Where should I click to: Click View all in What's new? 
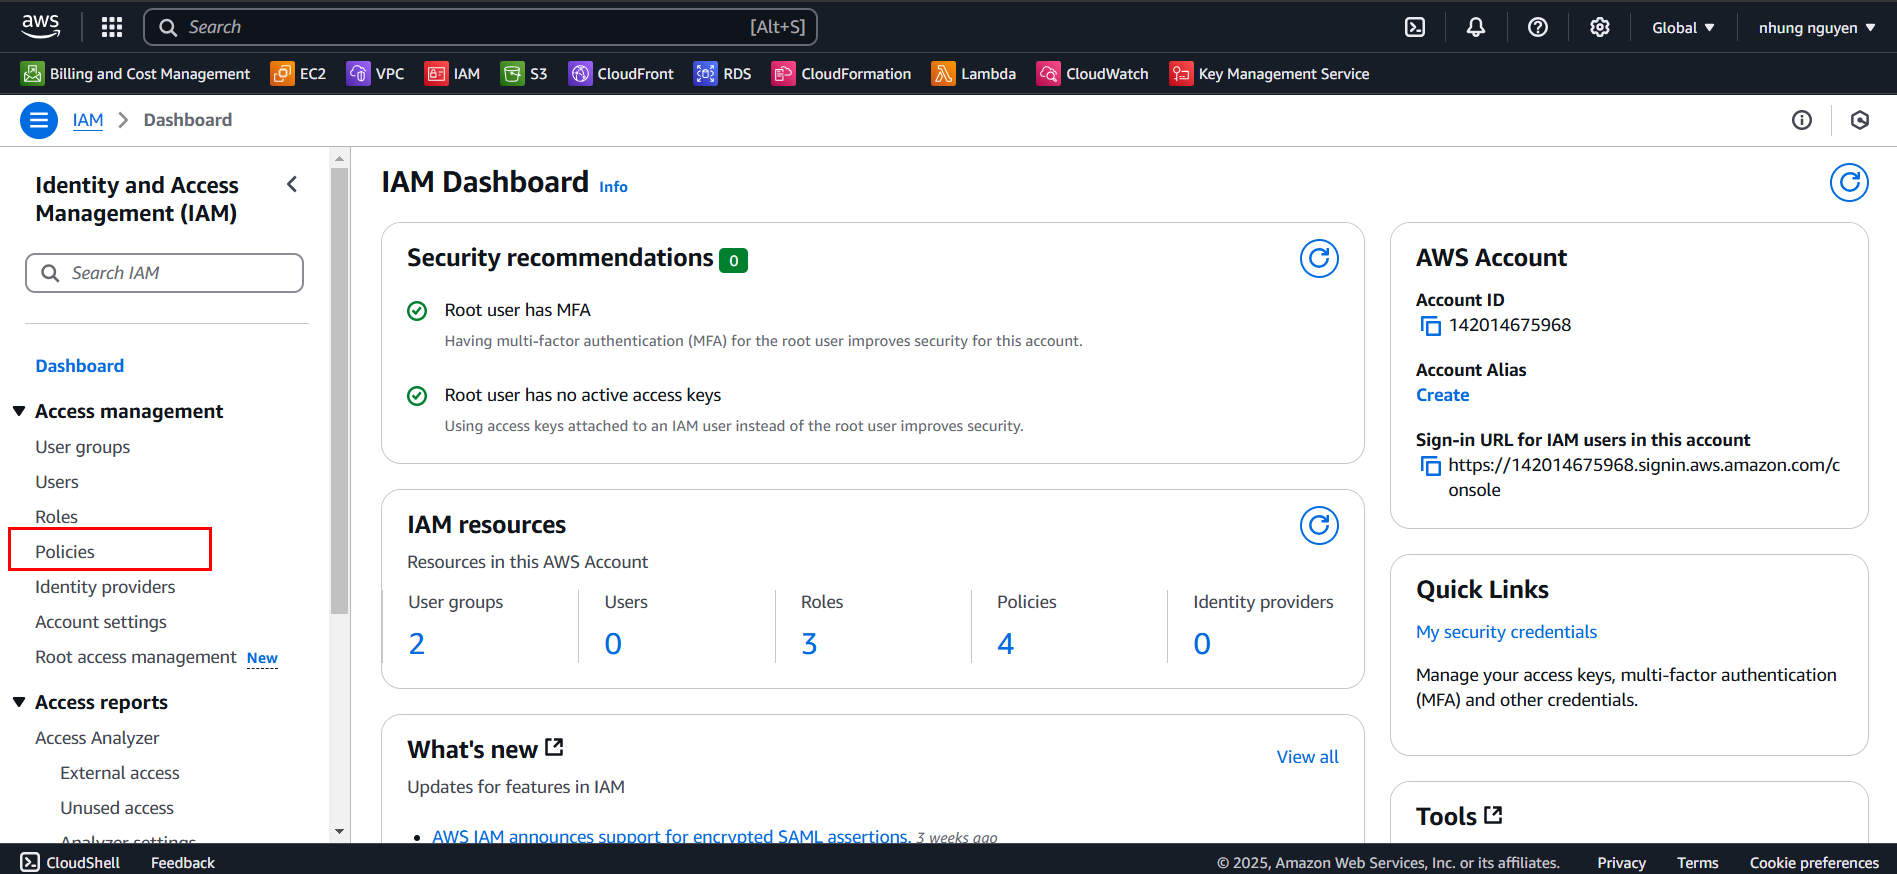1307,757
